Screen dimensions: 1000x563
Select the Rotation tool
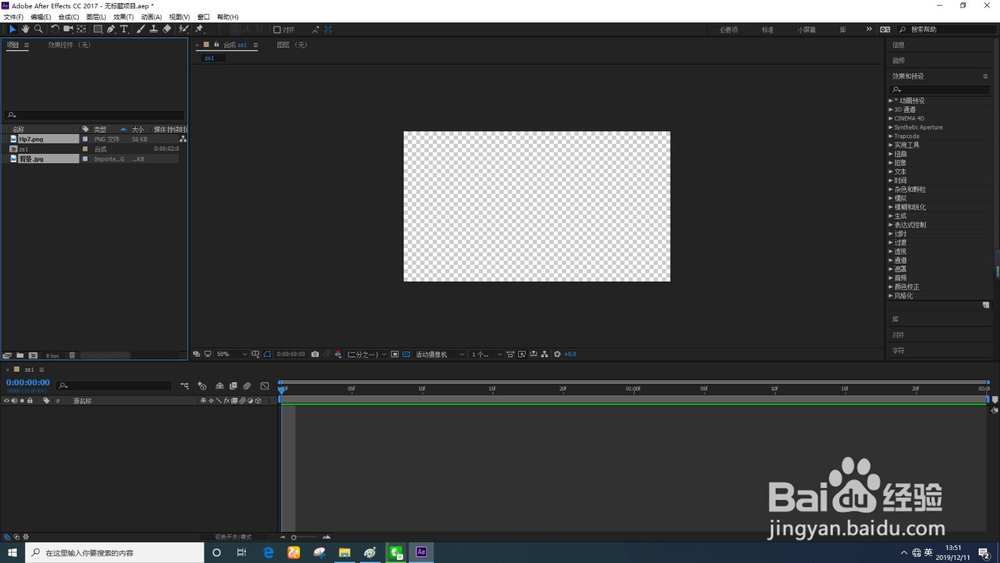click(x=55, y=29)
